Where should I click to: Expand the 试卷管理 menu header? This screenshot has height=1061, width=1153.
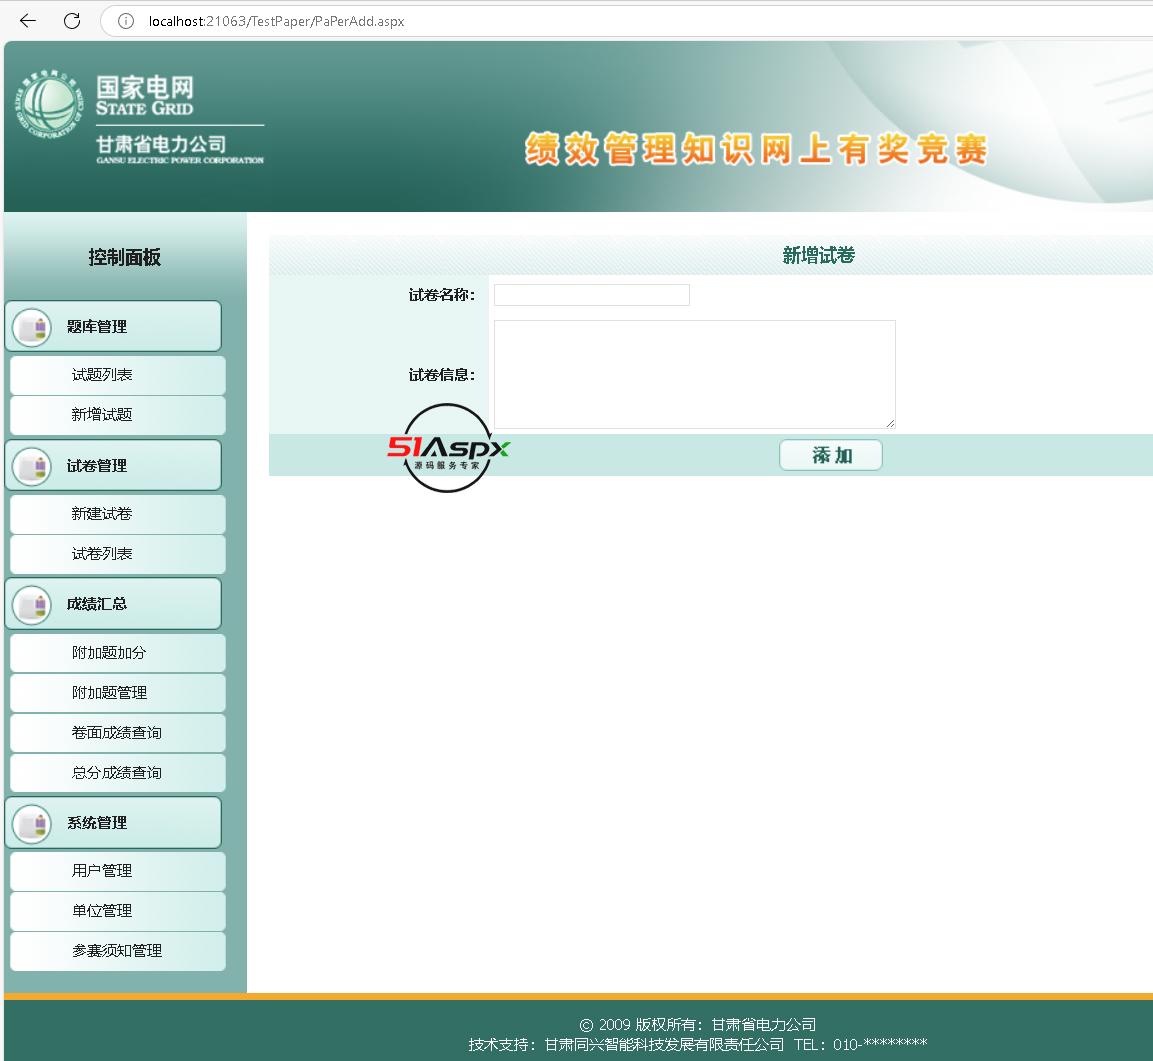pos(114,466)
